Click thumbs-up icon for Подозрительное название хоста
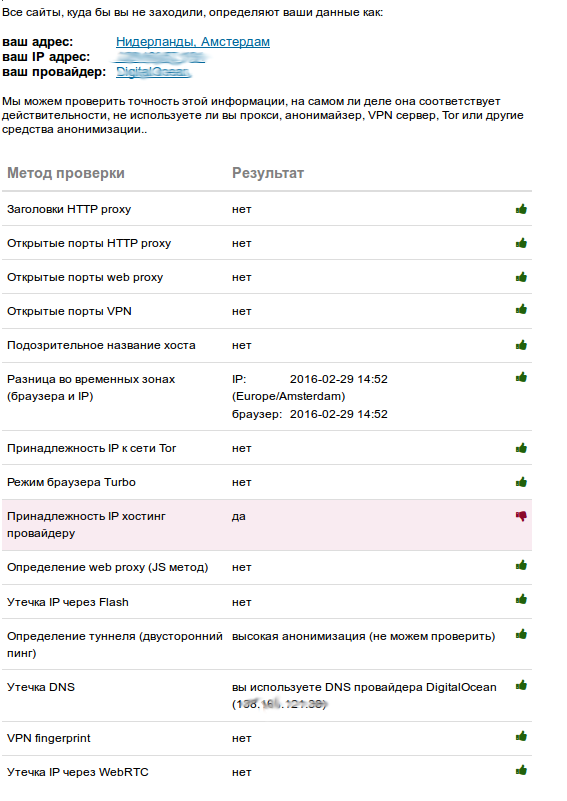The image size is (567, 801). [x=521, y=345]
